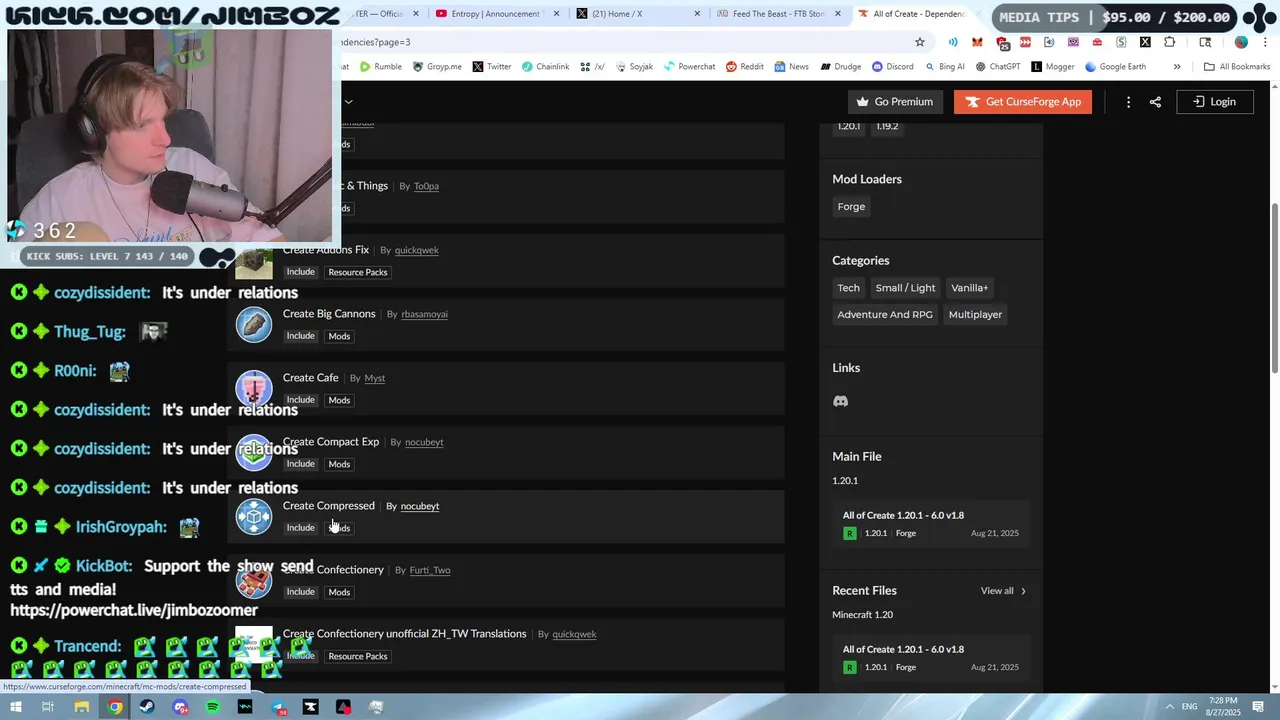This screenshot has width=1280, height=720.
Task: Click the Create Cafe mod icon
Action: [x=254, y=388]
